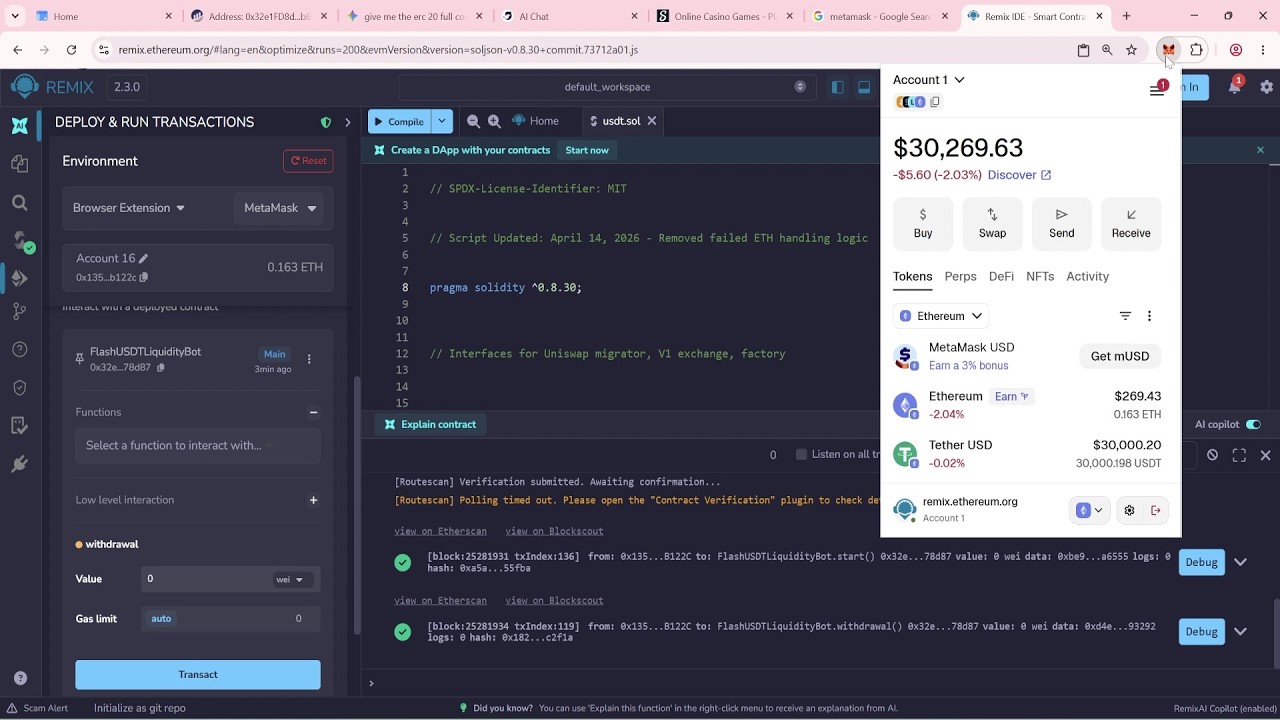Expand the start() transaction log details
This screenshot has width=1280, height=720.
[x=1240, y=562]
